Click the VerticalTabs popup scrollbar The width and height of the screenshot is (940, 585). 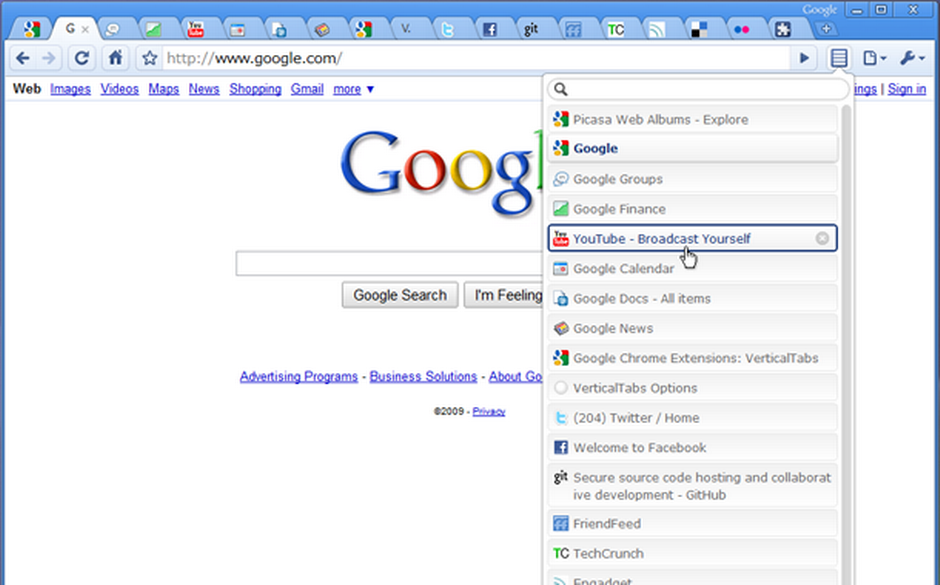tap(846, 345)
